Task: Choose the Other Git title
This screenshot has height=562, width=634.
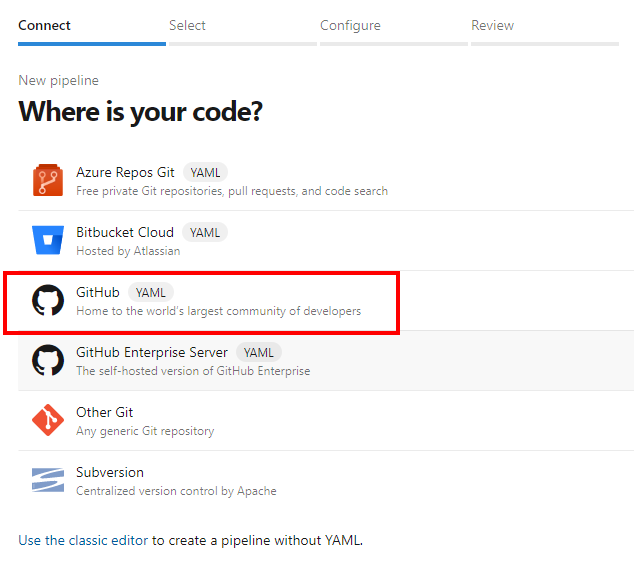Action: [104, 412]
